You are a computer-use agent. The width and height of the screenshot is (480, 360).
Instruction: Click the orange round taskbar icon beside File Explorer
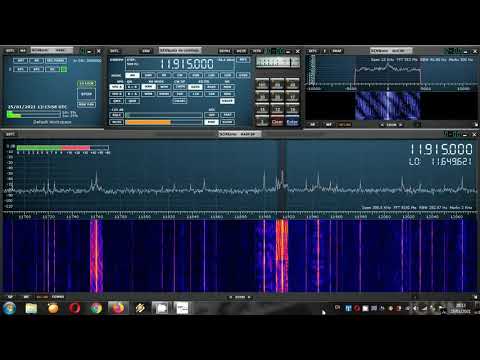pyautogui.click(x=53, y=308)
